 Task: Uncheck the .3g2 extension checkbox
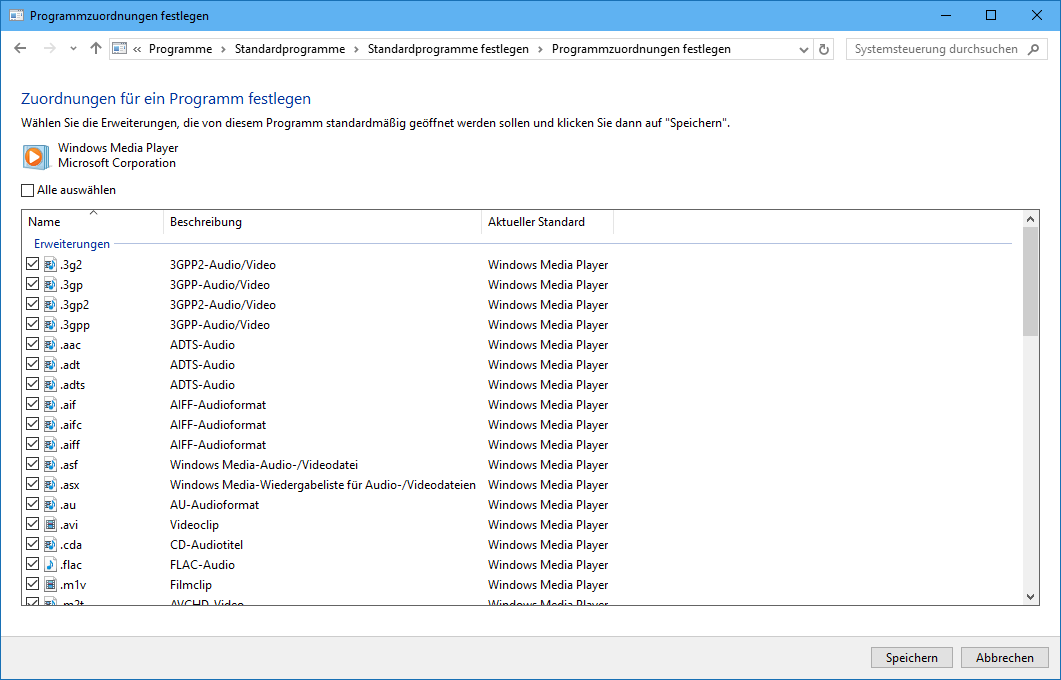pyautogui.click(x=32, y=264)
